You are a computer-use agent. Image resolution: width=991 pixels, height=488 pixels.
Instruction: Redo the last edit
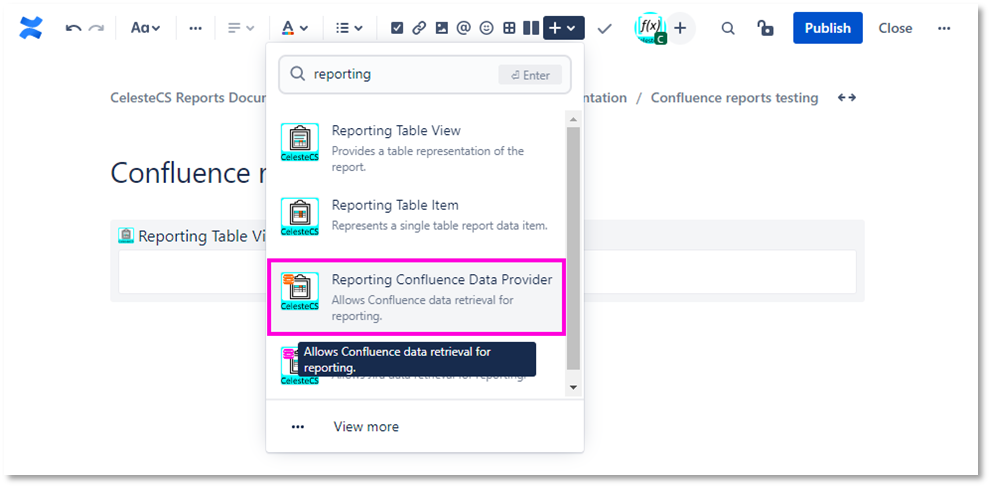coord(96,28)
